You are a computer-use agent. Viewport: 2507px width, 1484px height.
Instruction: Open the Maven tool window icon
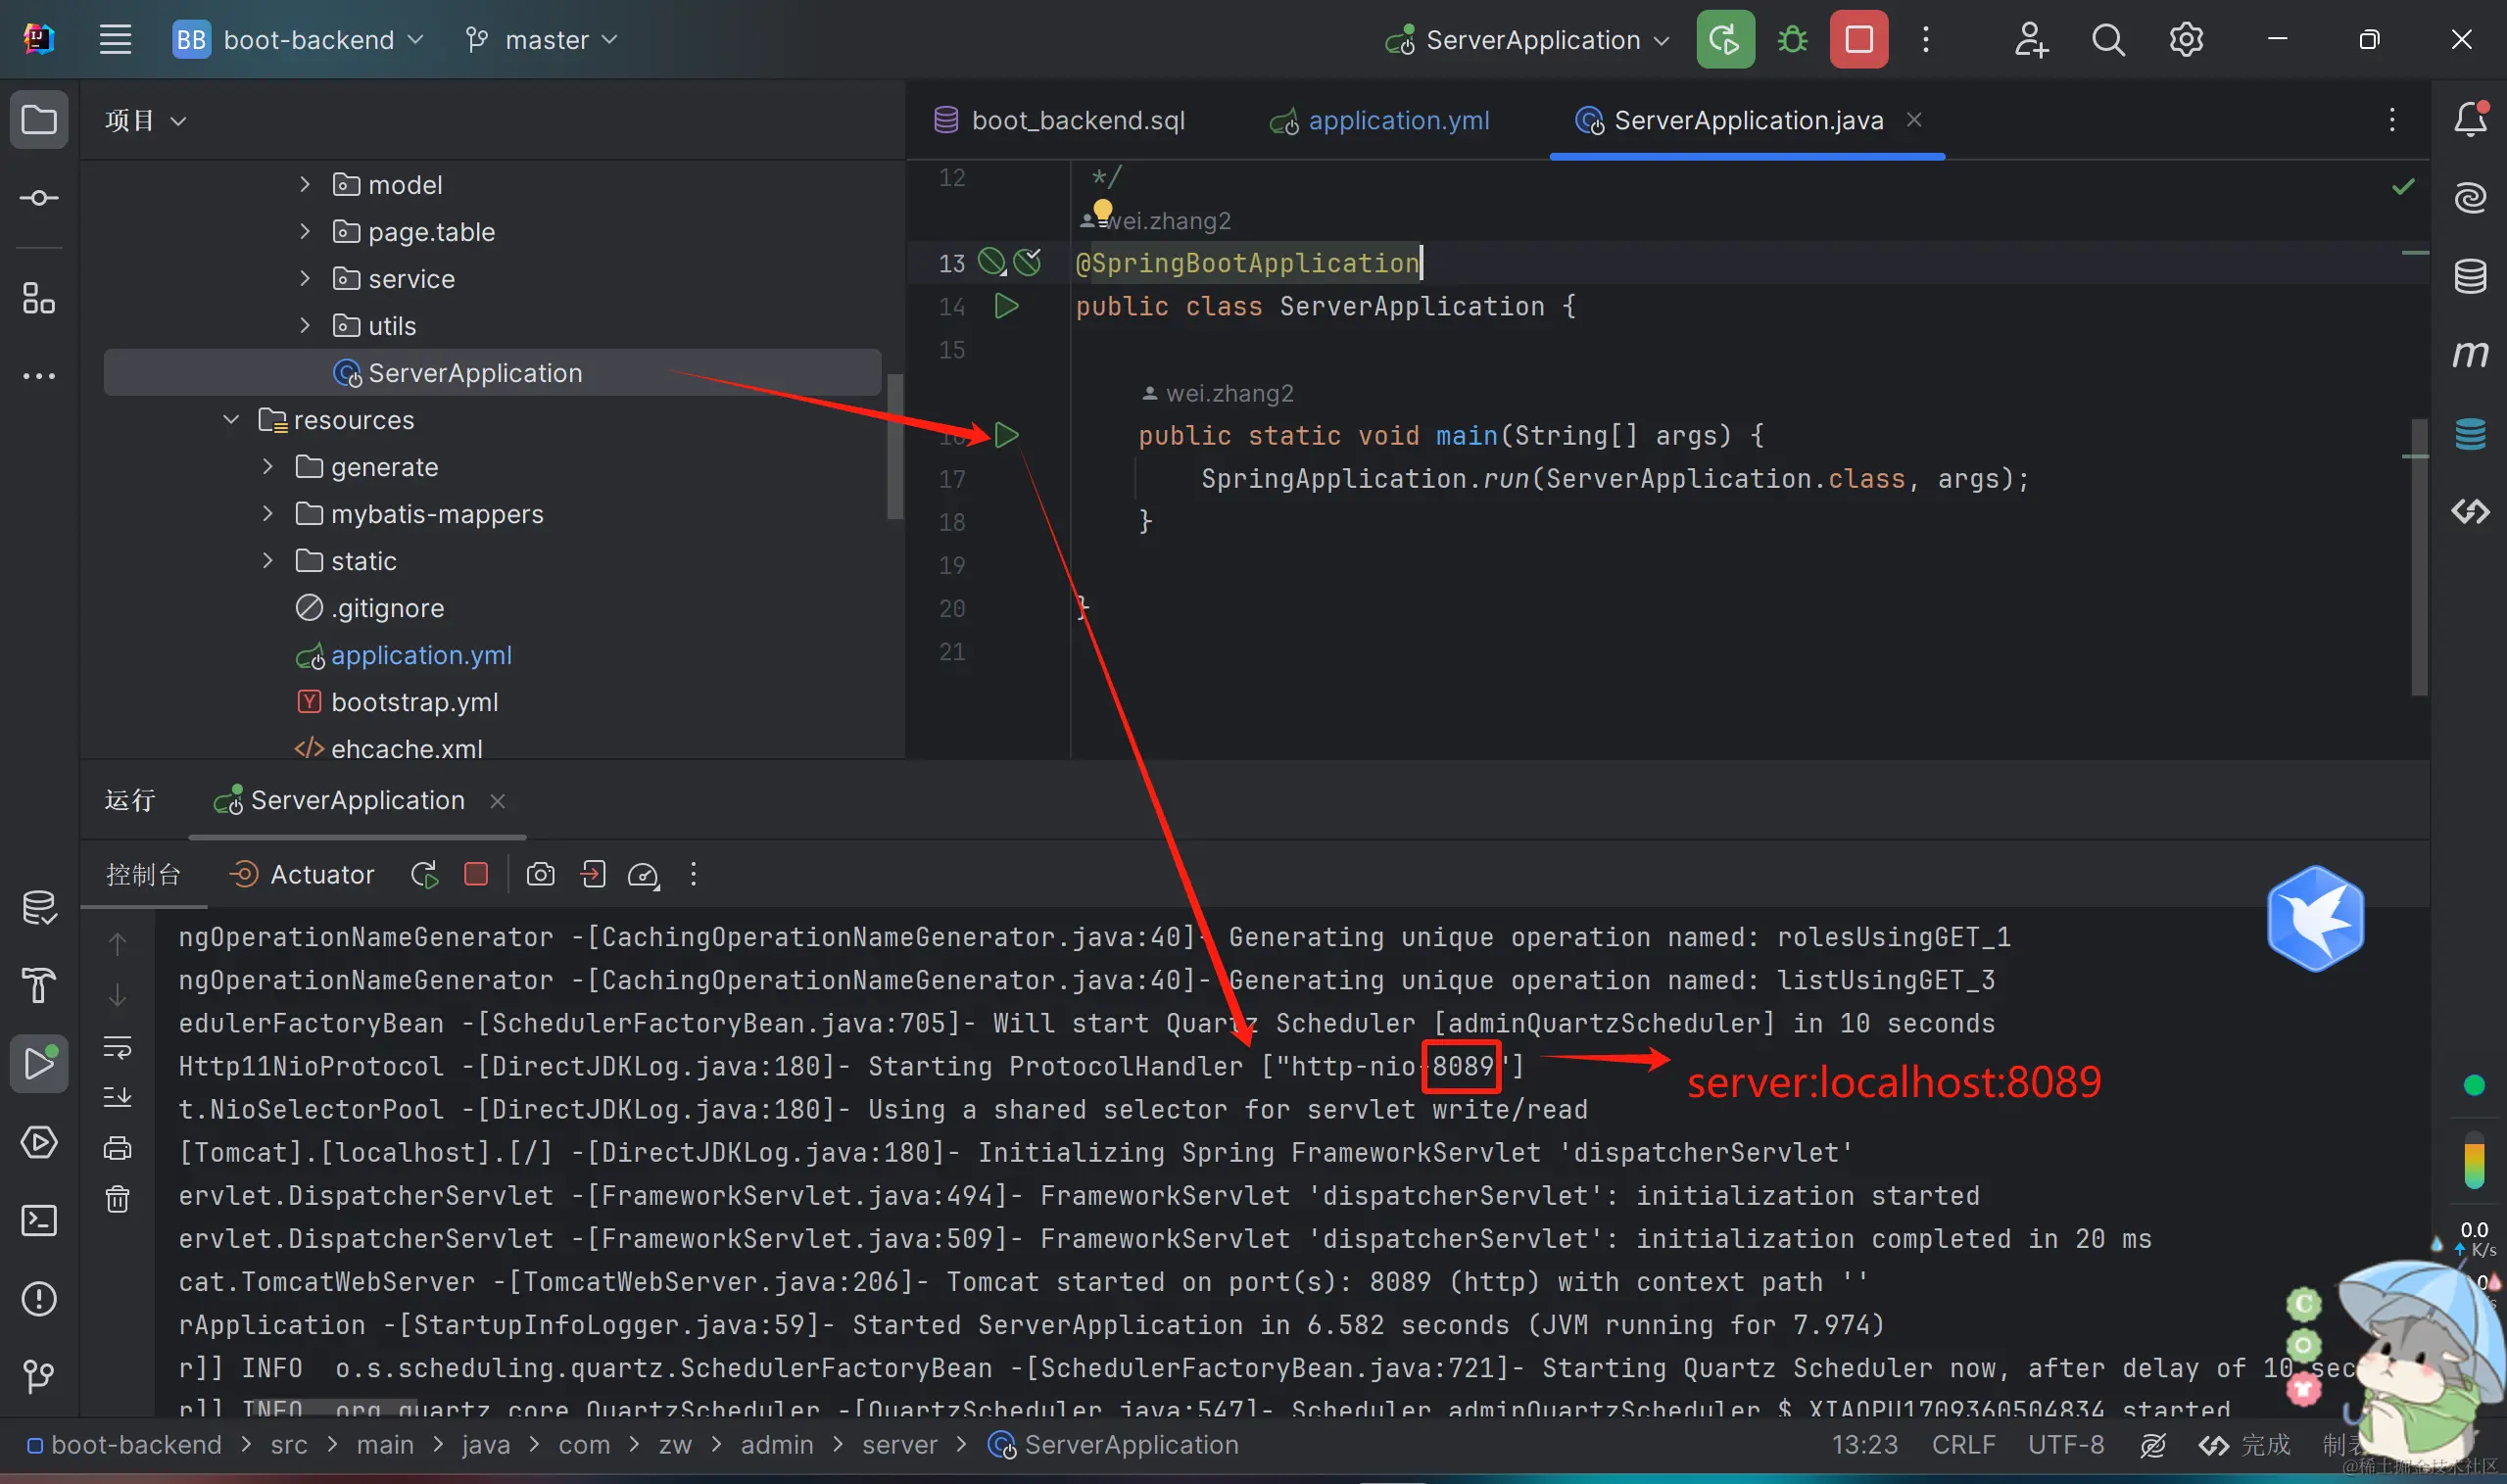click(2469, 354)
